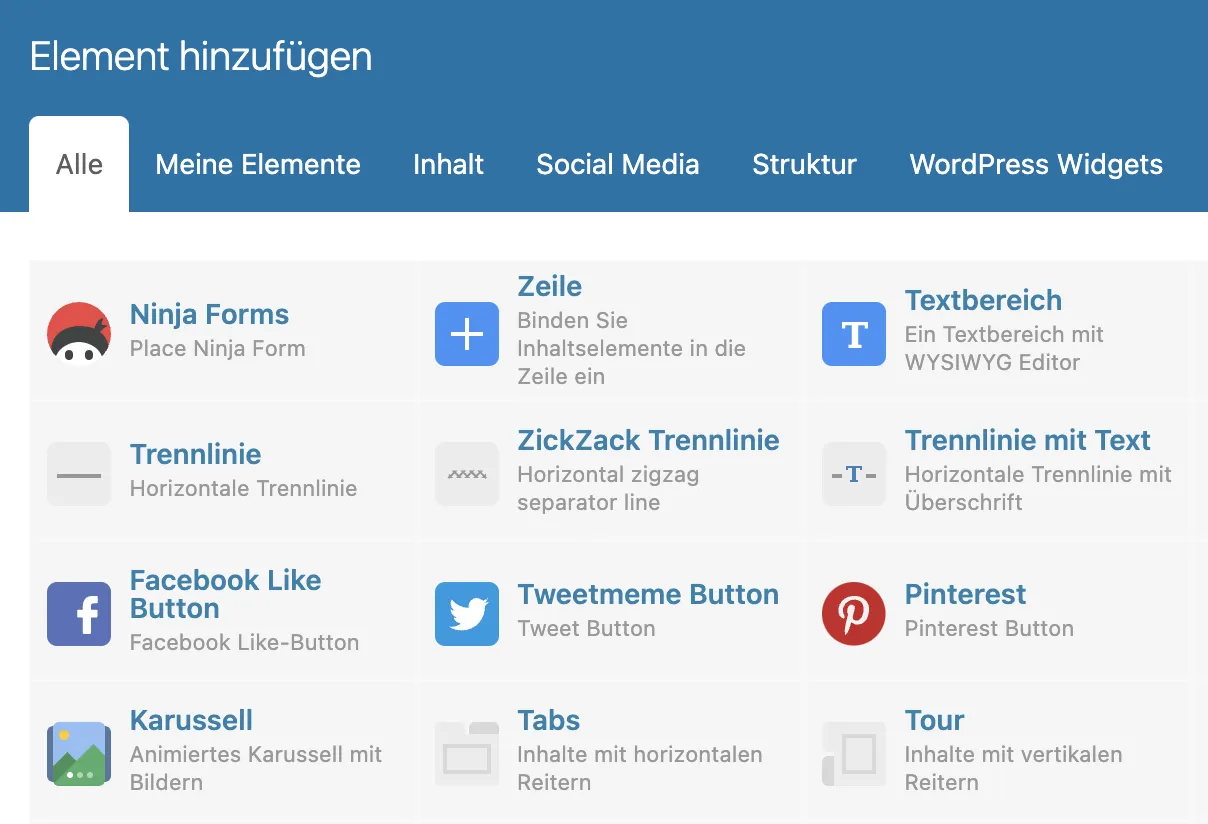Select the blue plus Zeile icon
The image size is (1208, 824).
point(467,334)
